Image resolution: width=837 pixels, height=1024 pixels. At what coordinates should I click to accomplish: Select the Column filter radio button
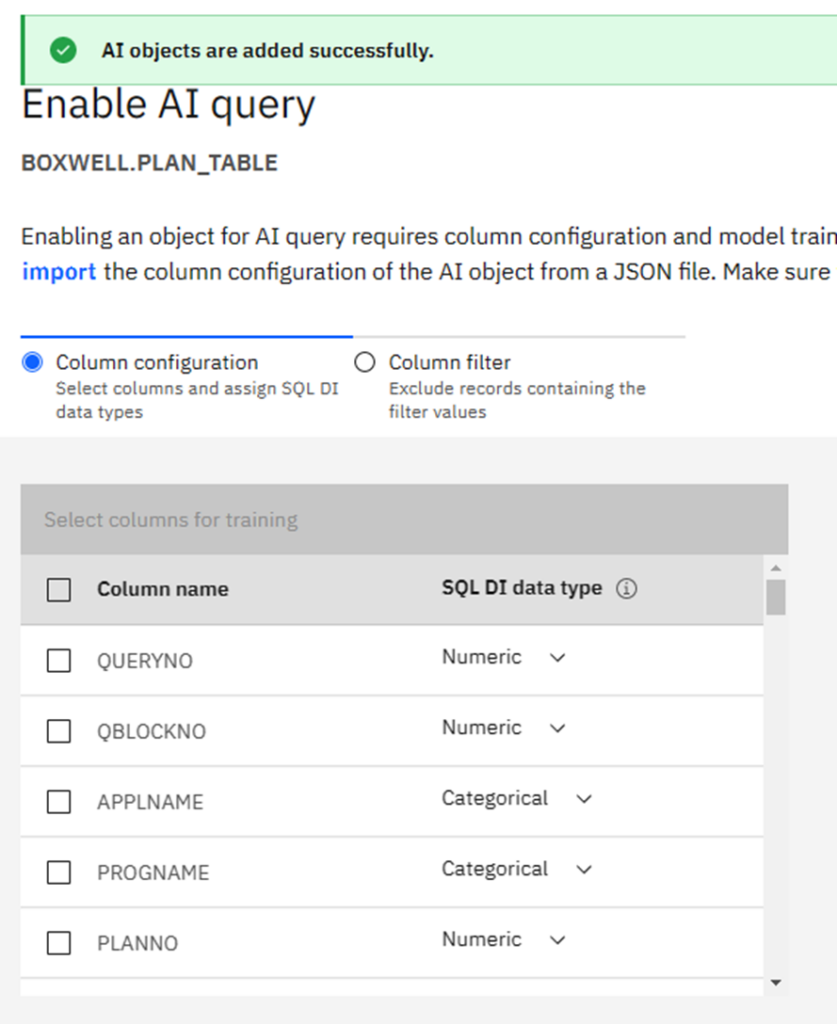[365, 362]
